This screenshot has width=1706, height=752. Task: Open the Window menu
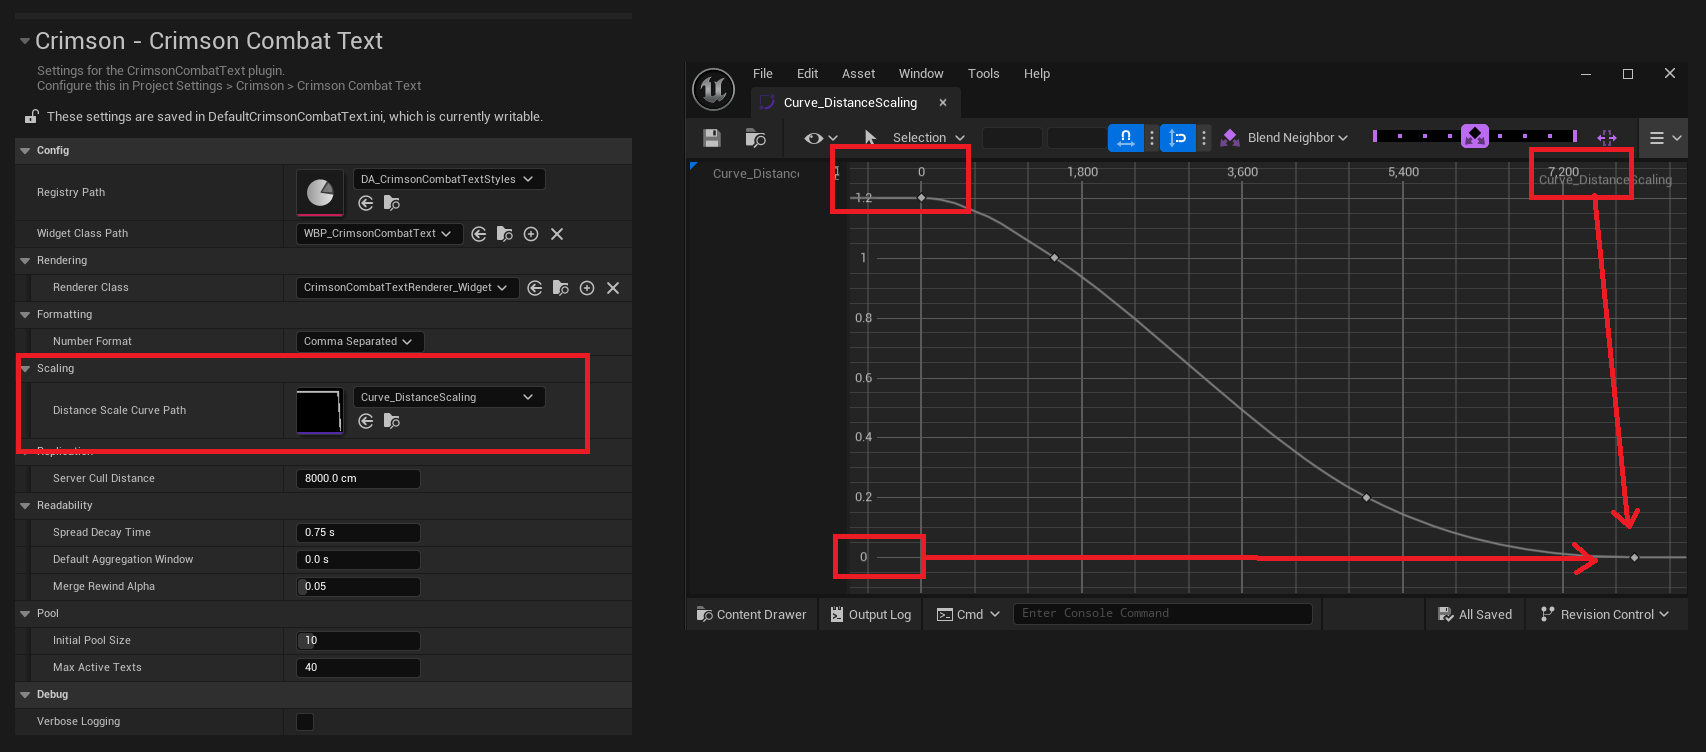pyautogui.click(x=921, y=74)
